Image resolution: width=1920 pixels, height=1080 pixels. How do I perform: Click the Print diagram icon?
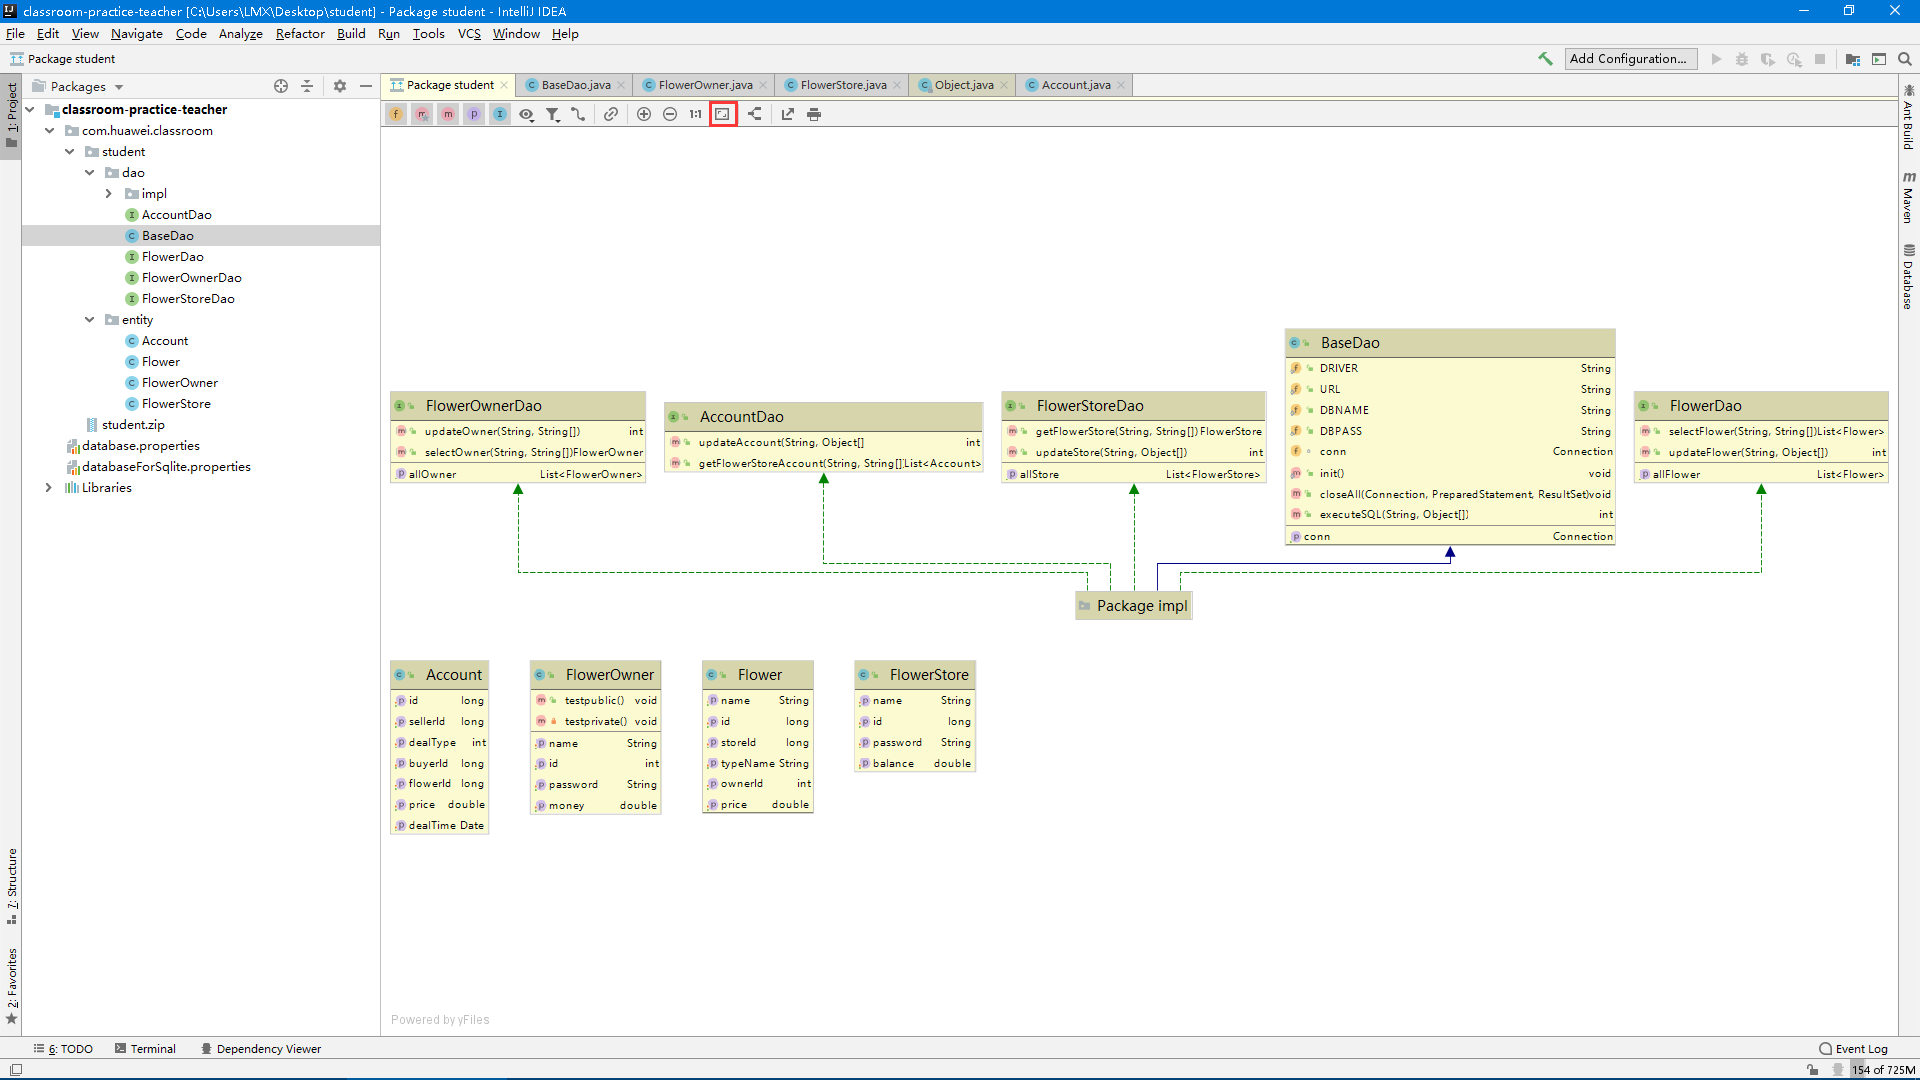[814, 114]
